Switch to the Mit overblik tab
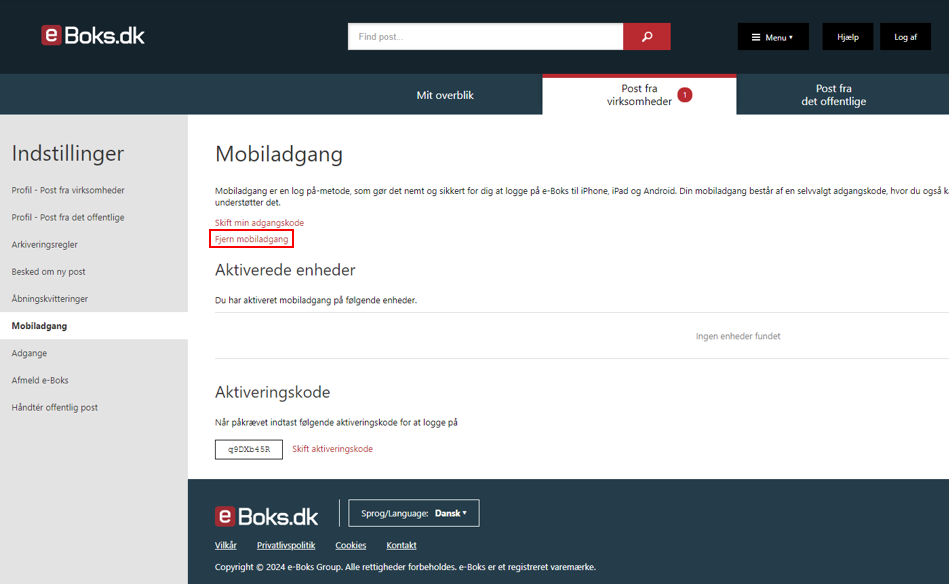 point(445,95)
